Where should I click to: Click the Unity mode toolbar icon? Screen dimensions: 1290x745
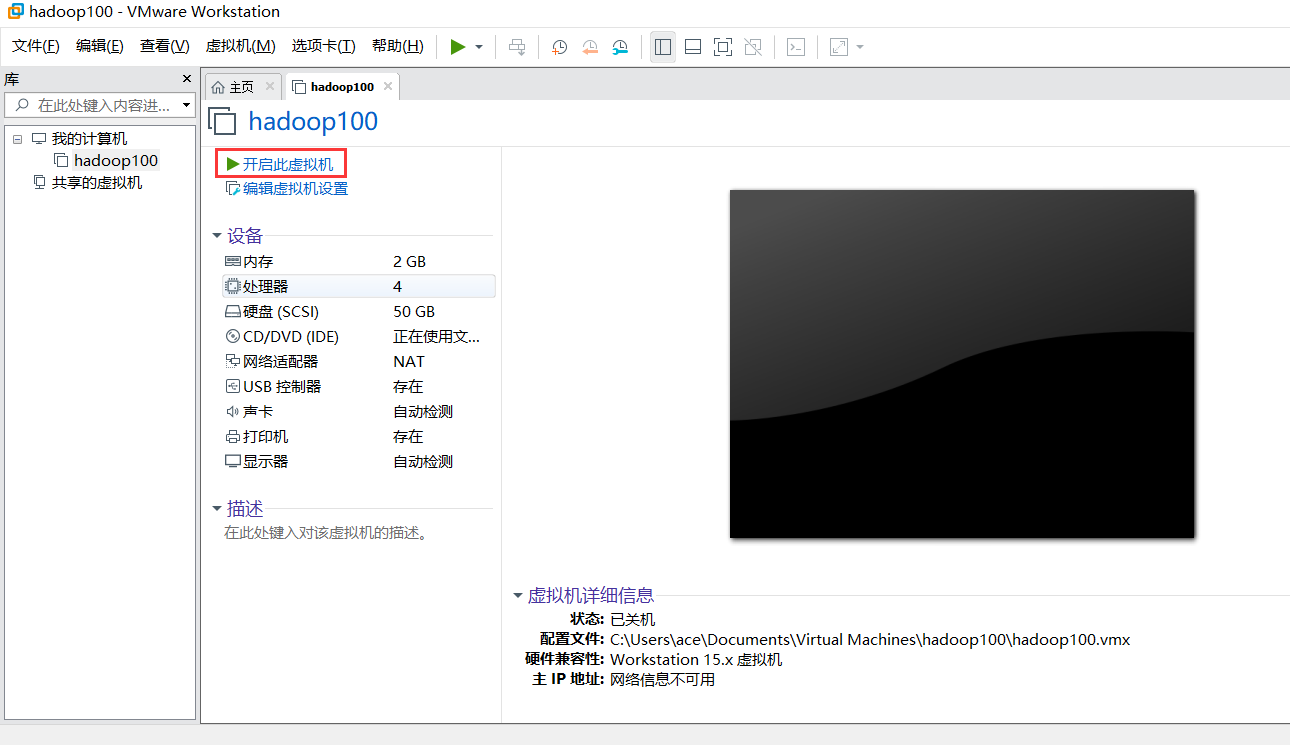tap(754, 47)
